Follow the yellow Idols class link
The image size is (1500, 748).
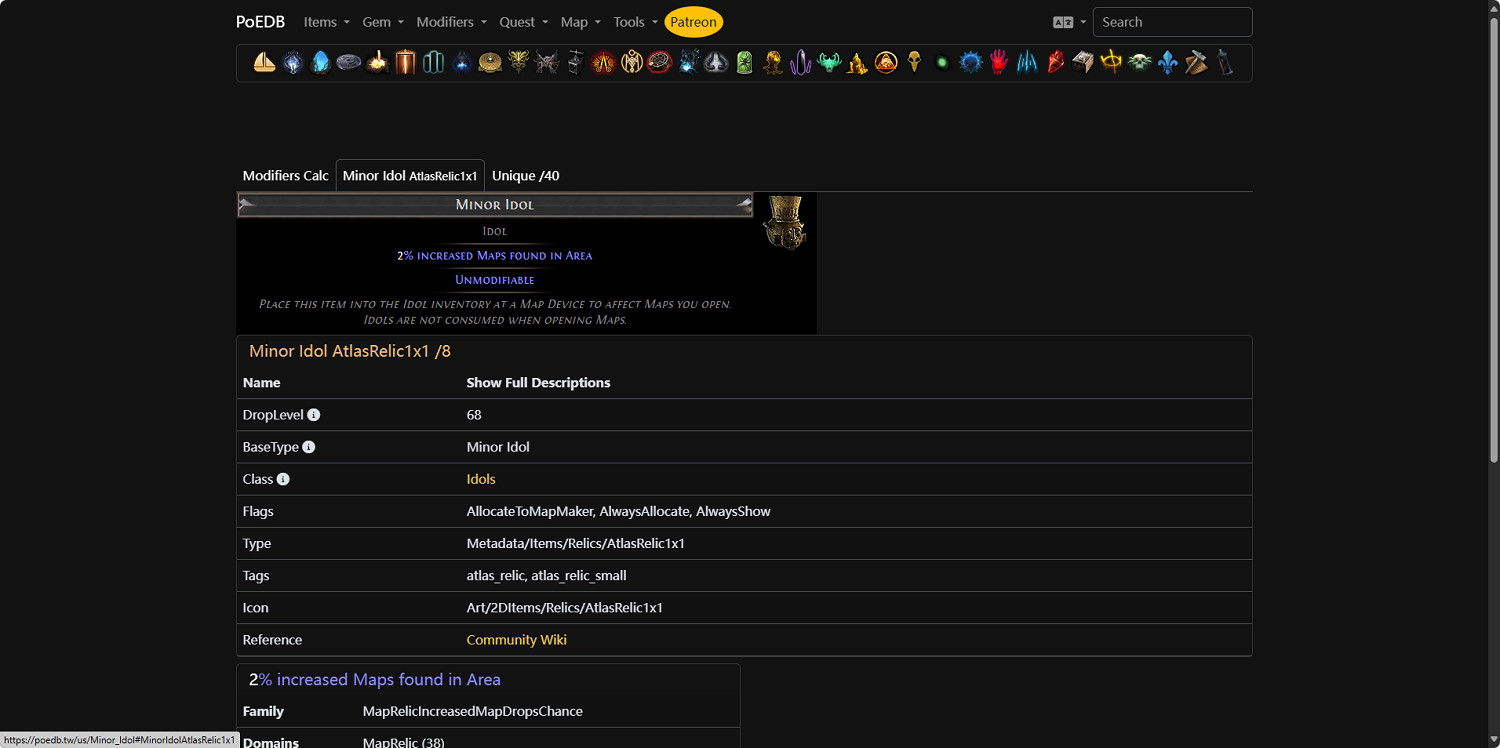point(481,479)
